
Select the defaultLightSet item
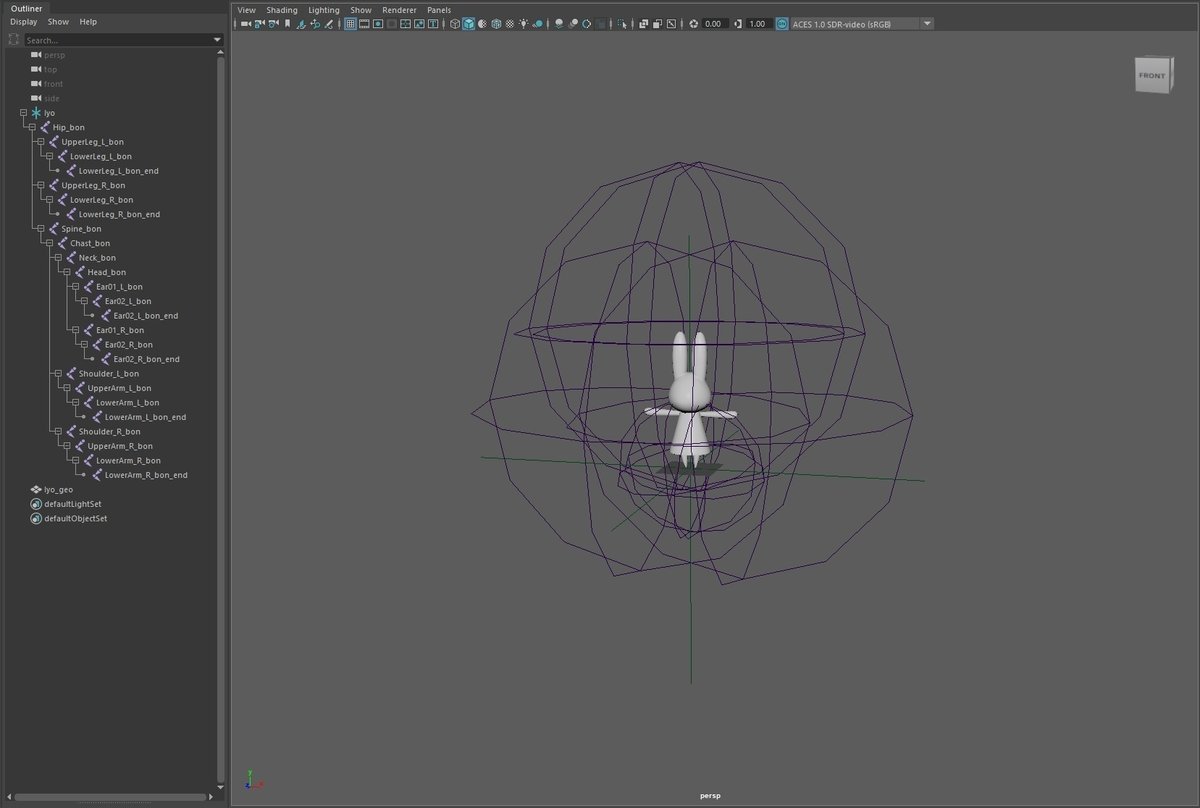pyautogui.click(x=72, y=504)
